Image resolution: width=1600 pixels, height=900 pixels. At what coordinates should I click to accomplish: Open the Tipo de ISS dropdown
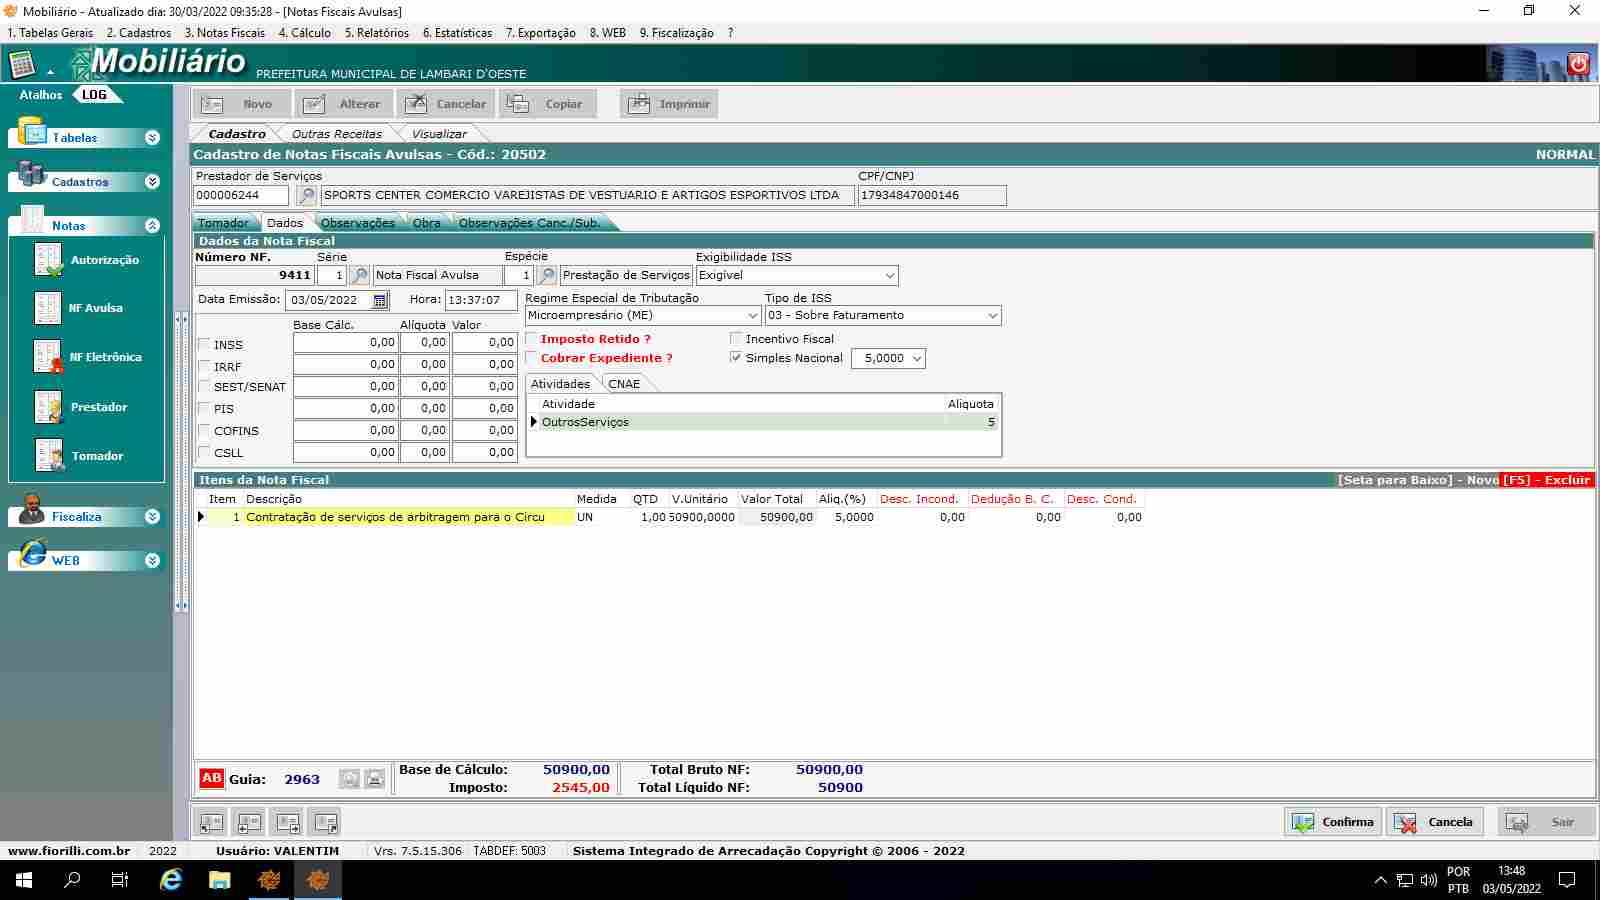point(992,316)
